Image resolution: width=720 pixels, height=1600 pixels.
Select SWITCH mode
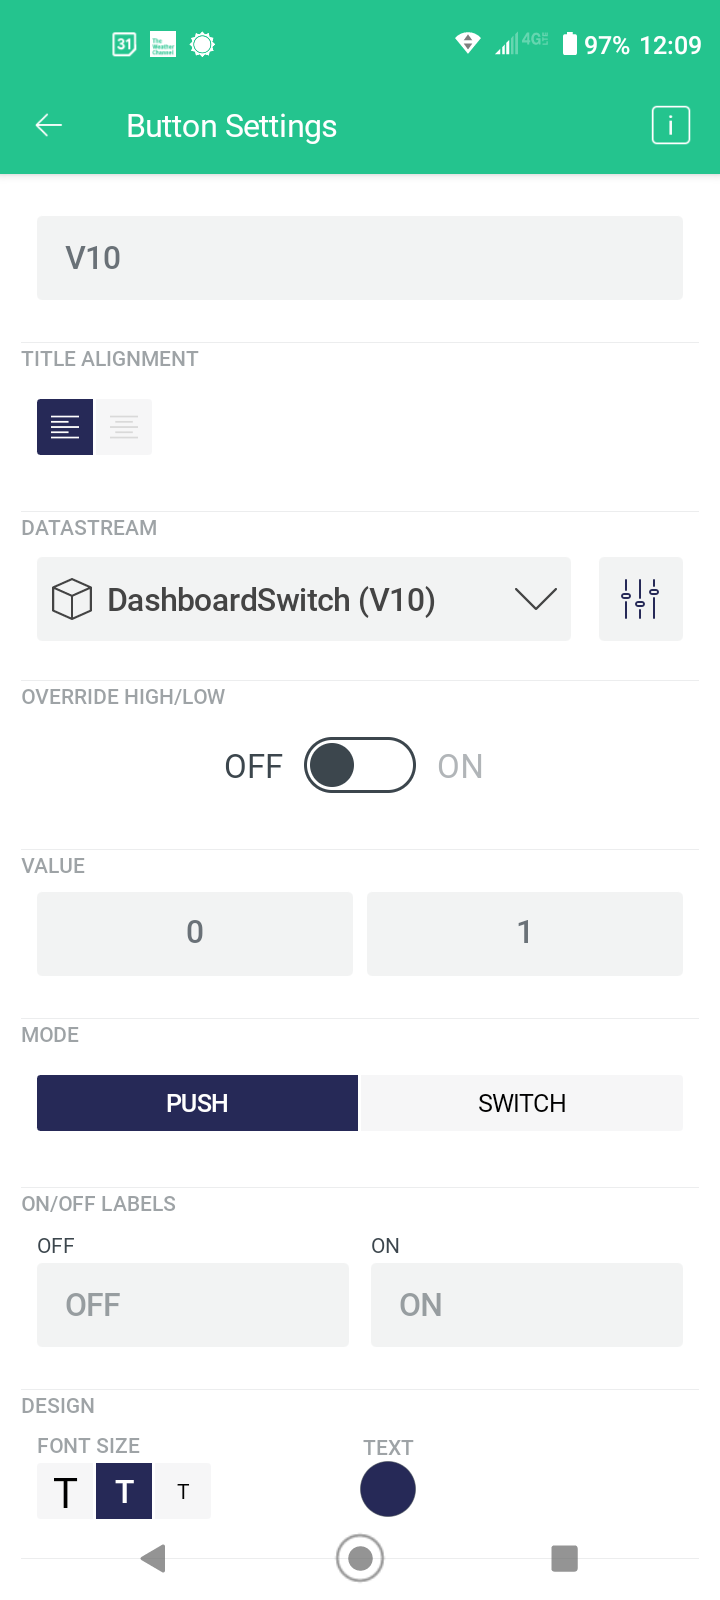click(522, 1103)
